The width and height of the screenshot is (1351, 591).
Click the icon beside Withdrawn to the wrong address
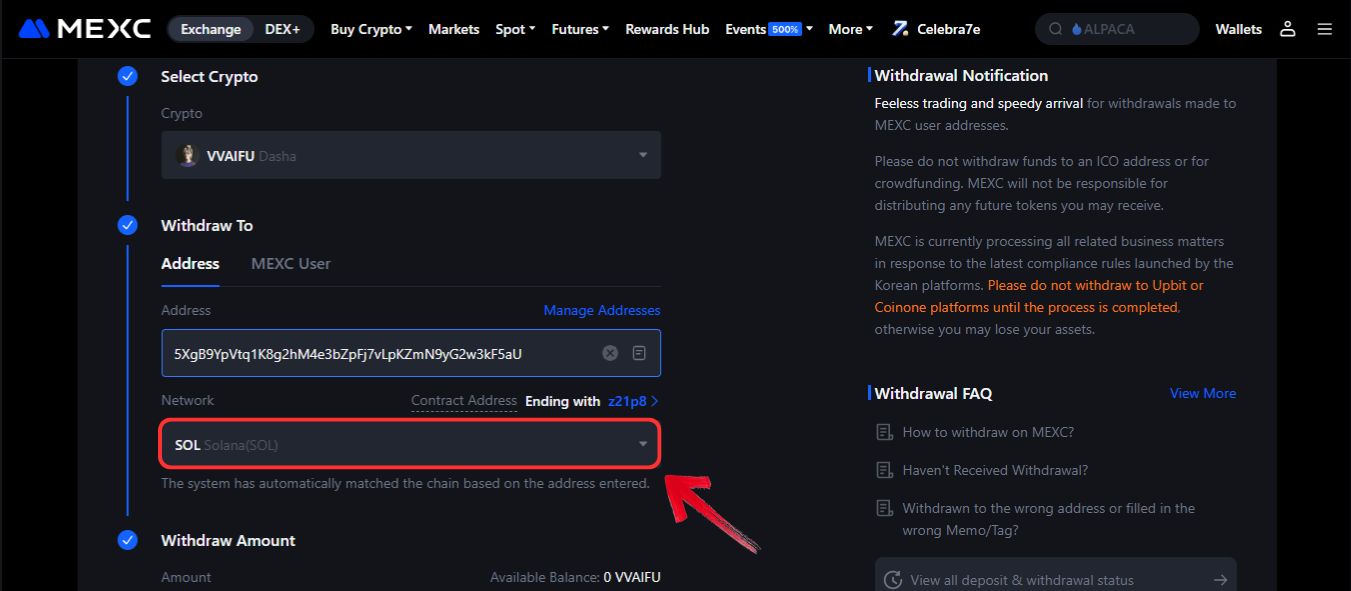884,508
